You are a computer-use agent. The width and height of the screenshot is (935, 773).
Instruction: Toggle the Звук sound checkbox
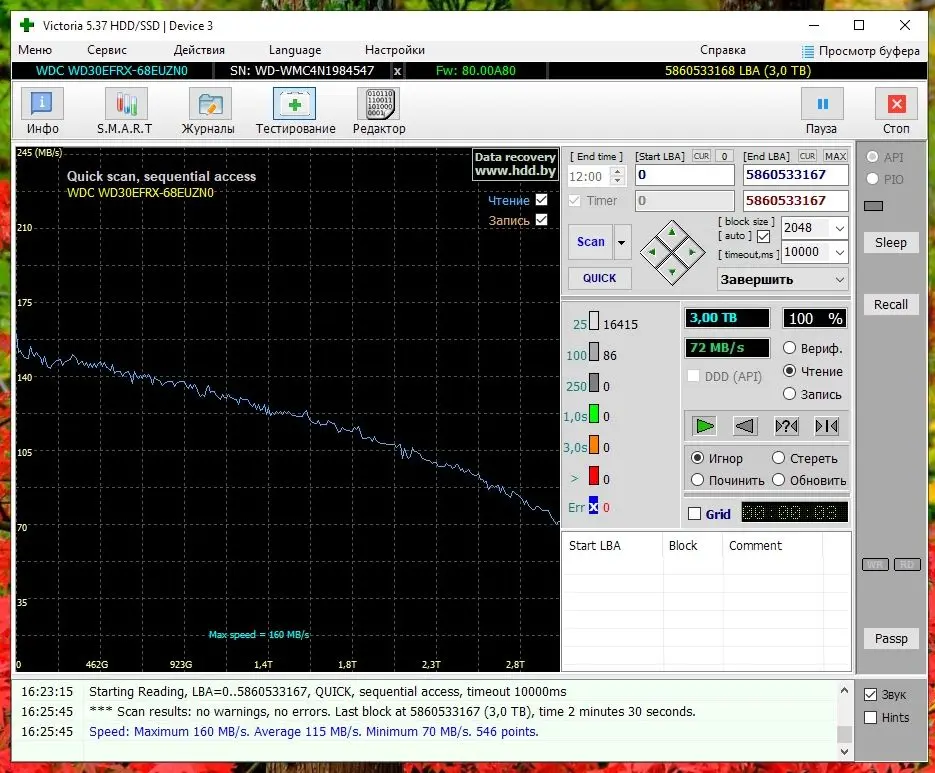point(870,695)
